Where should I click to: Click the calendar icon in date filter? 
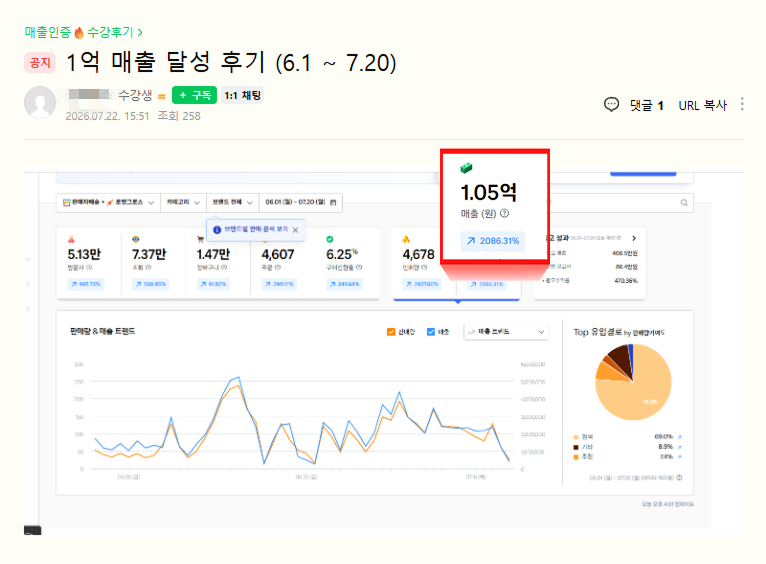(333, 202)
